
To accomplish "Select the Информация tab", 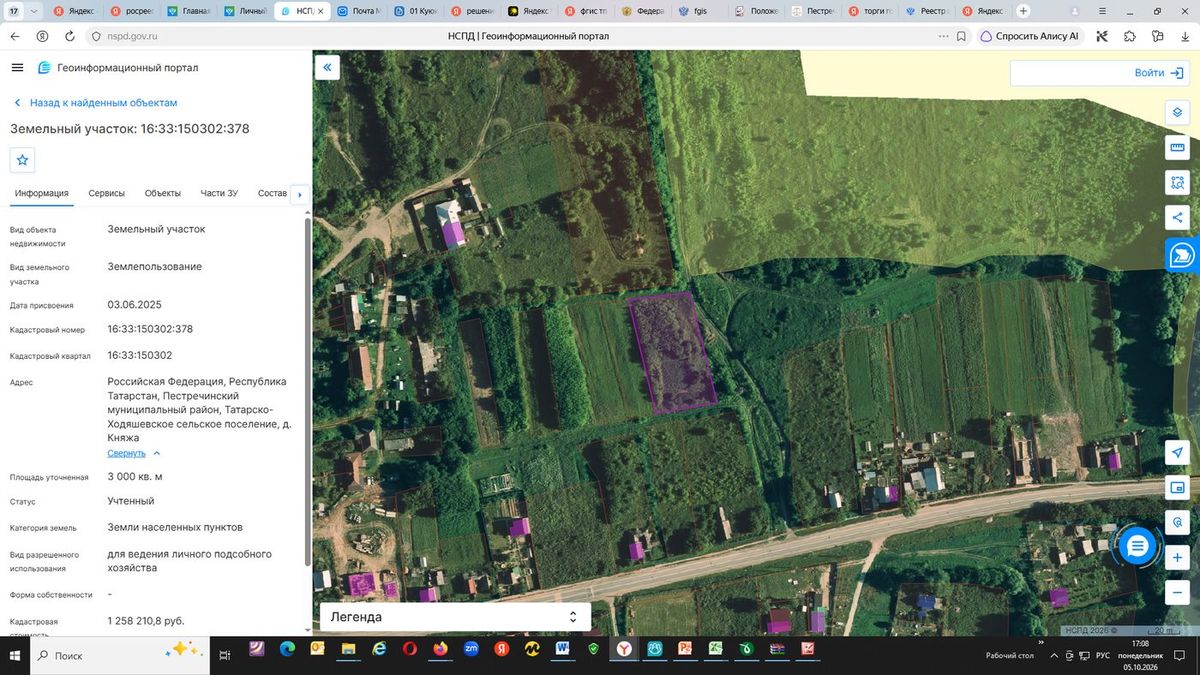I will tap(42, 193).
